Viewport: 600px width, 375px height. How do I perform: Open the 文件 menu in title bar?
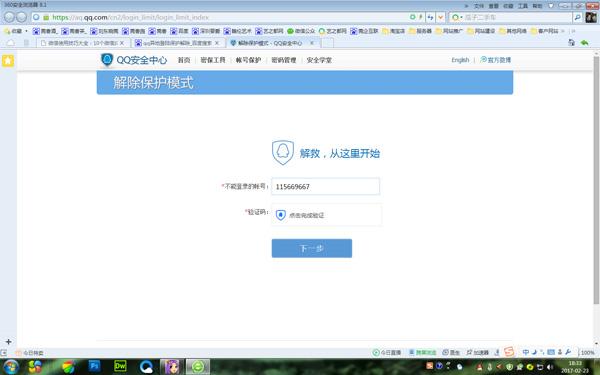click(x=479, y=6)
